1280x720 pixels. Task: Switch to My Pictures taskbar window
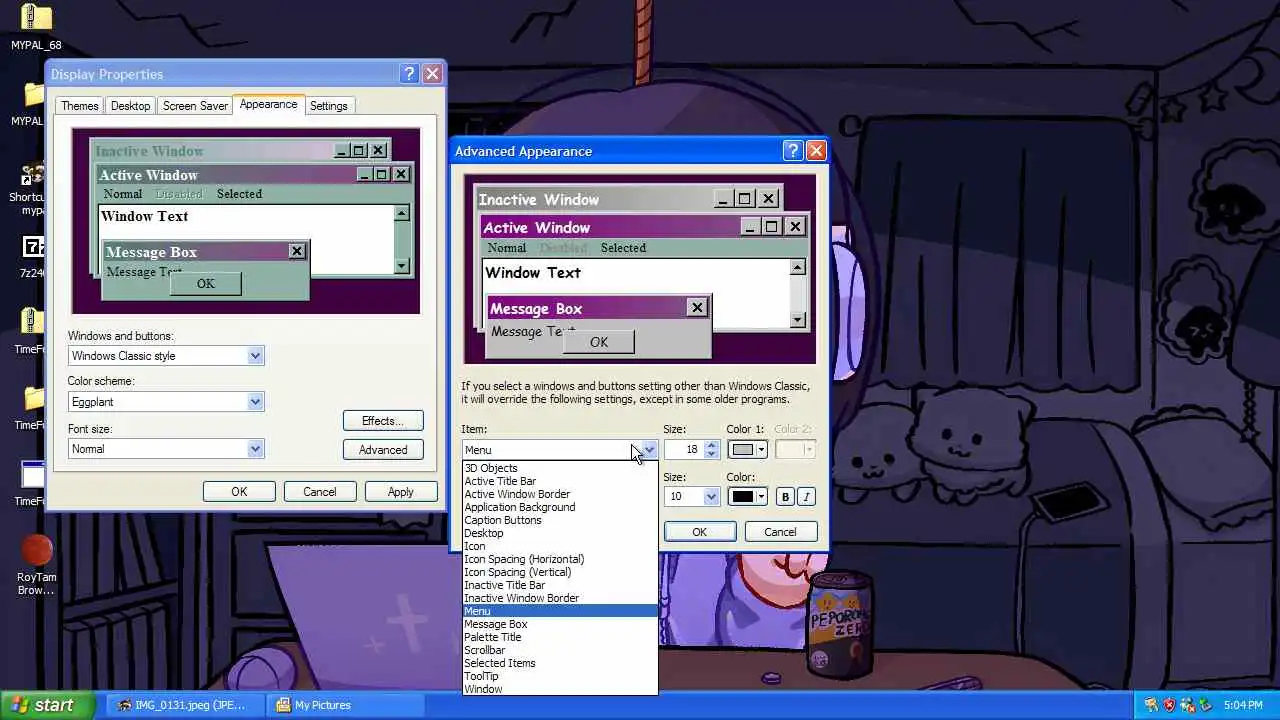pos(345,705)
